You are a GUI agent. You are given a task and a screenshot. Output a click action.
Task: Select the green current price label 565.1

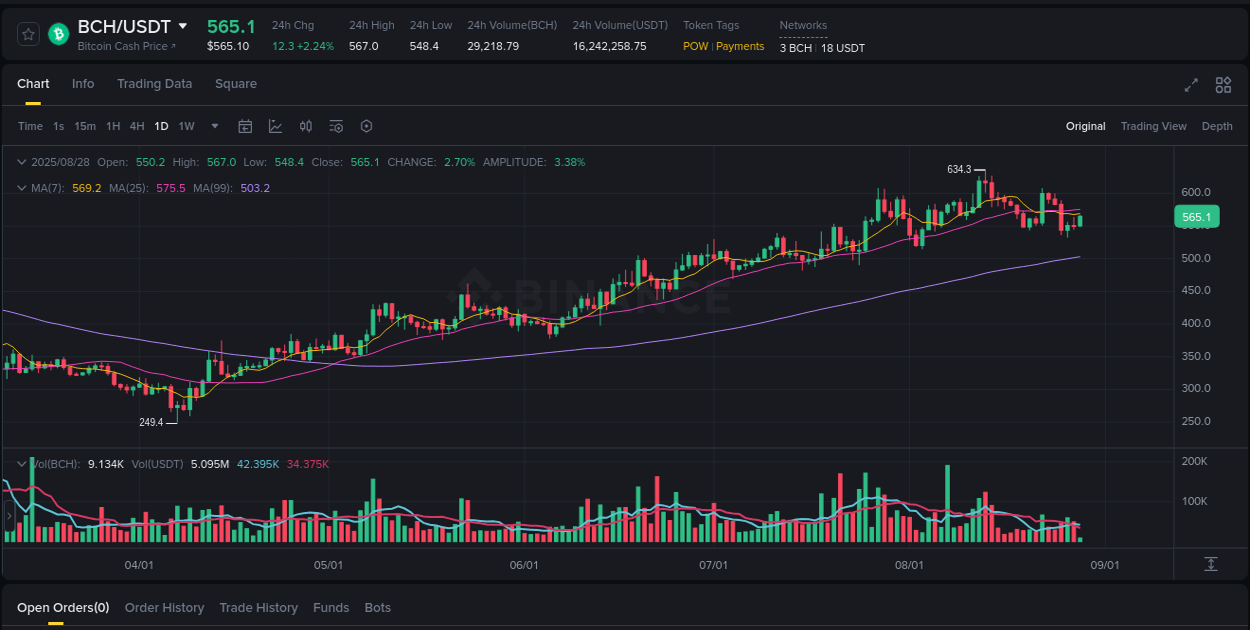click(x=1196, y=216)
